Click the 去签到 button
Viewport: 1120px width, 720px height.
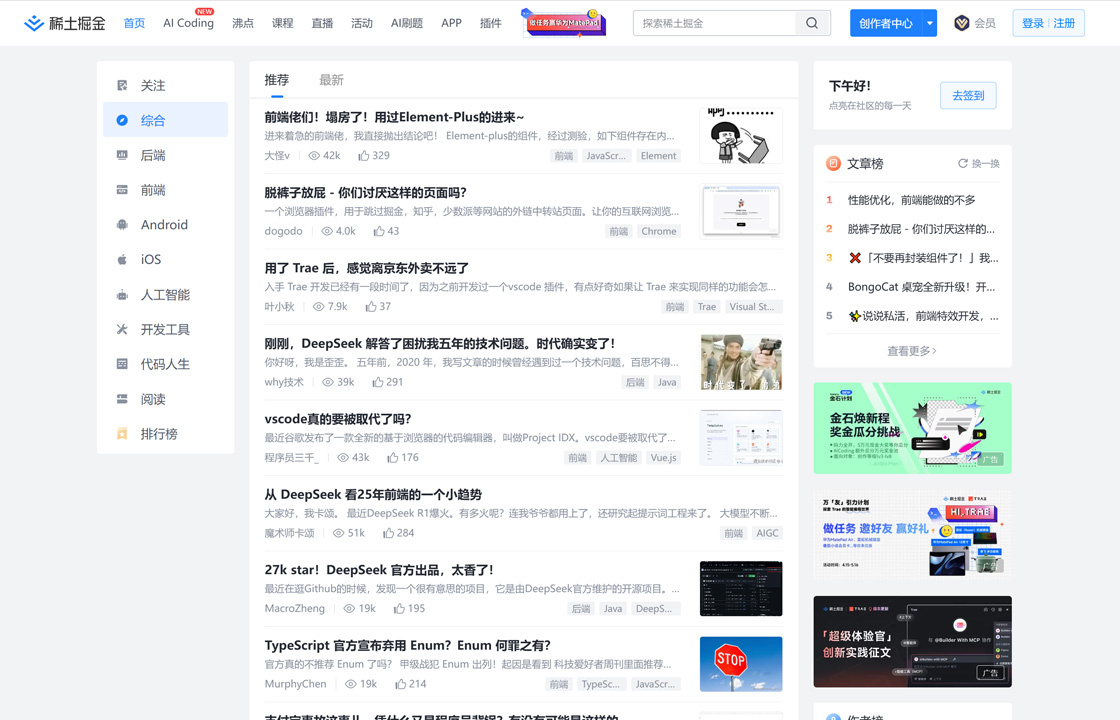969,95
